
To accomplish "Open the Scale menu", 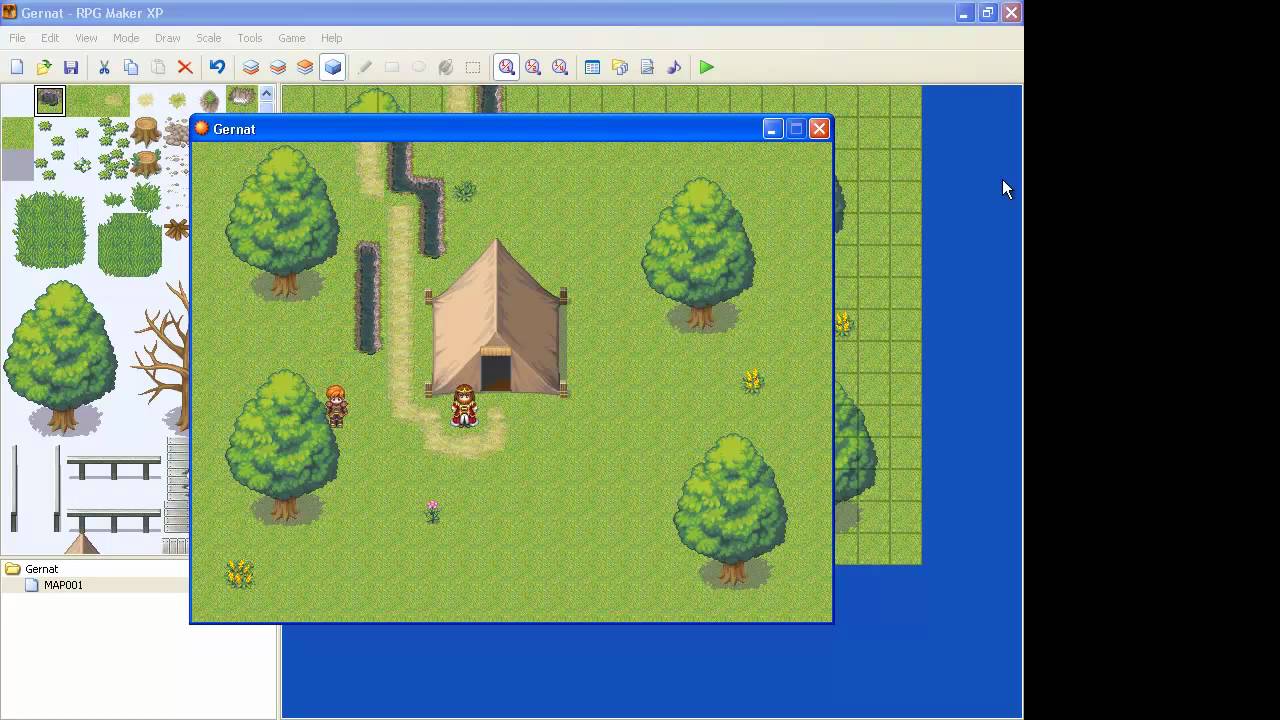I will click(209, 38).
